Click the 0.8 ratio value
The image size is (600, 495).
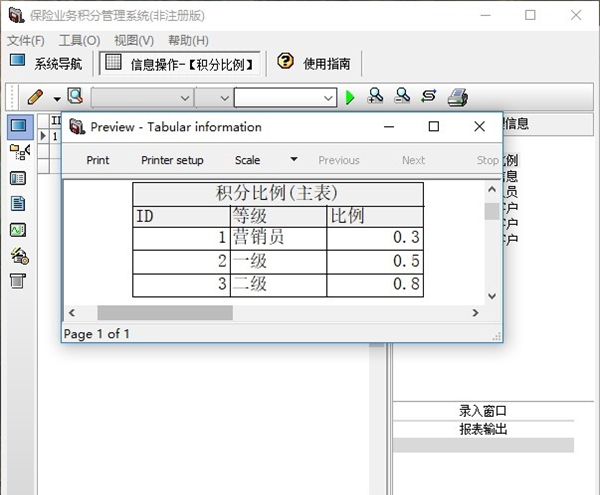[406, 284]
